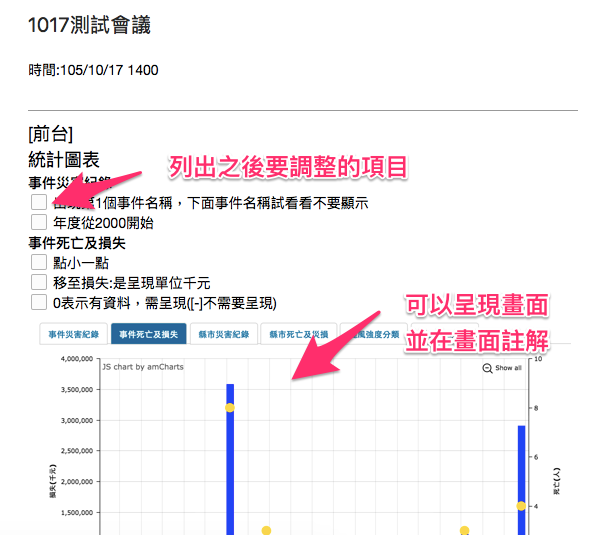Click the 損失(千元) vertical axis title
Image resolution: width=600 pixels, height=535 pixels.
coord(53,481)
